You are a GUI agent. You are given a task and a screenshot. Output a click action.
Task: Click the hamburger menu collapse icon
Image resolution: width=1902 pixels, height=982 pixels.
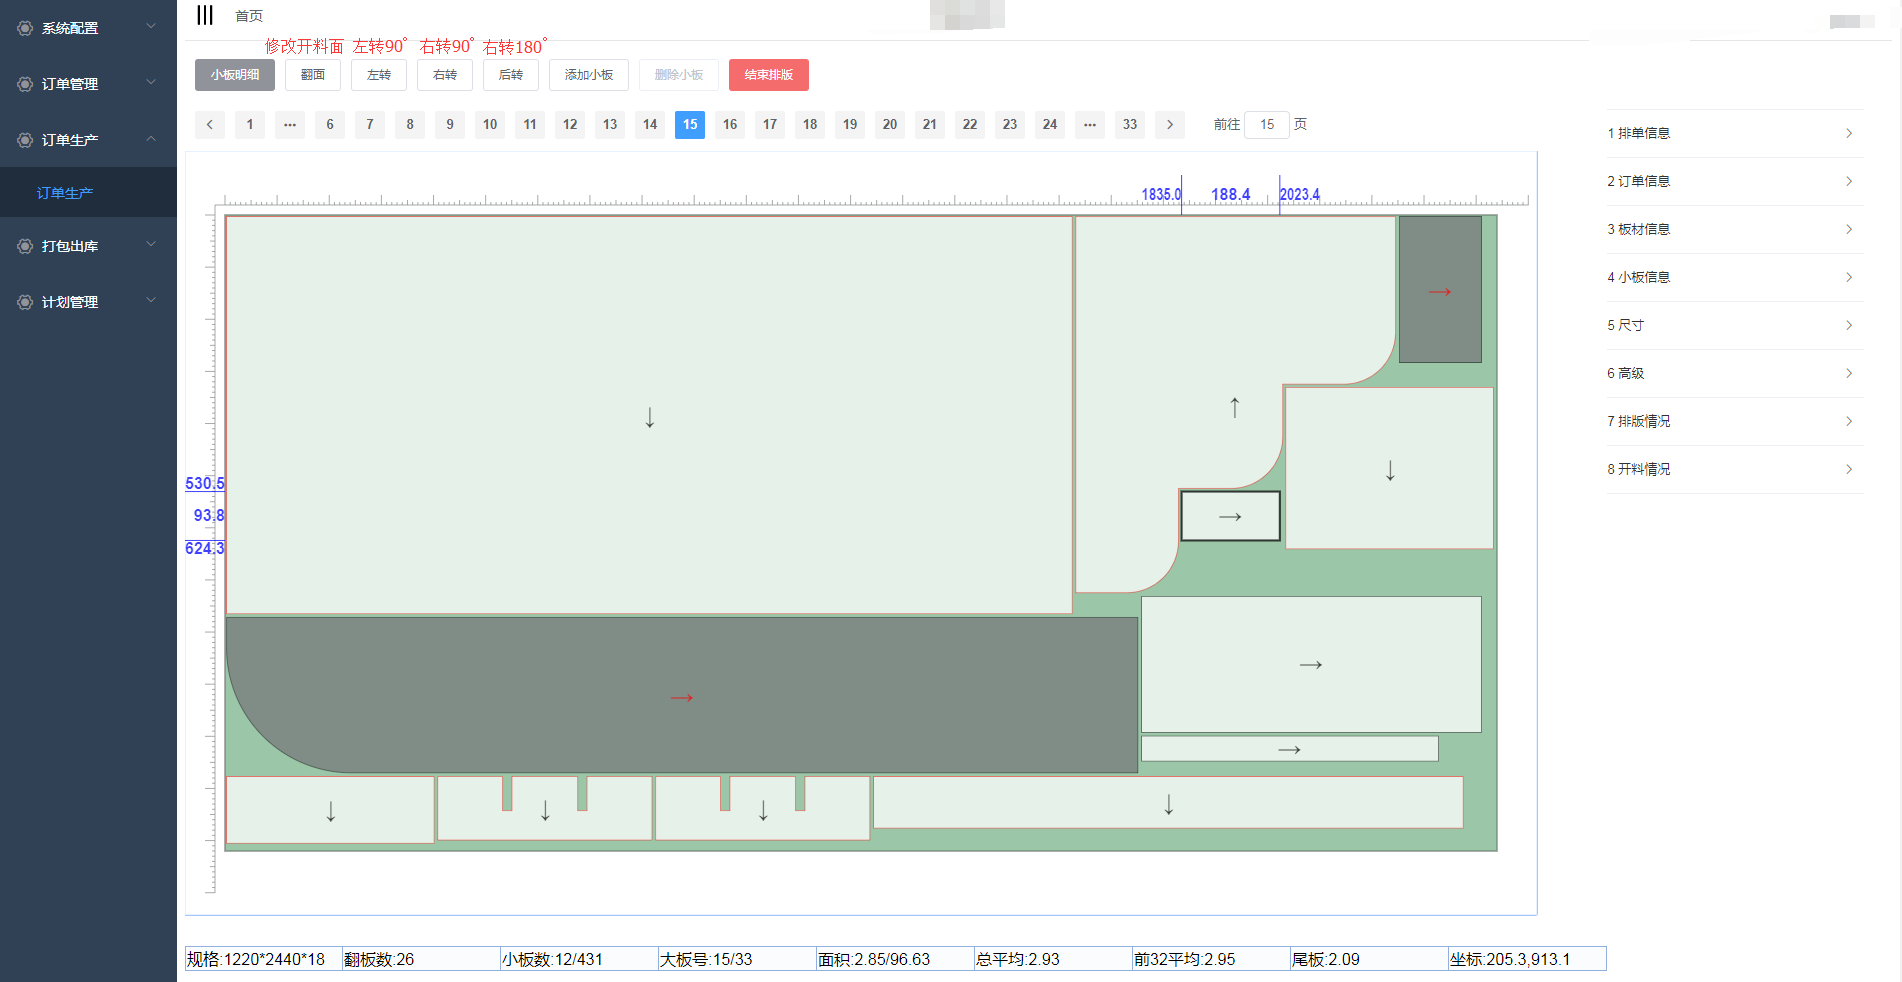[205, 15]
